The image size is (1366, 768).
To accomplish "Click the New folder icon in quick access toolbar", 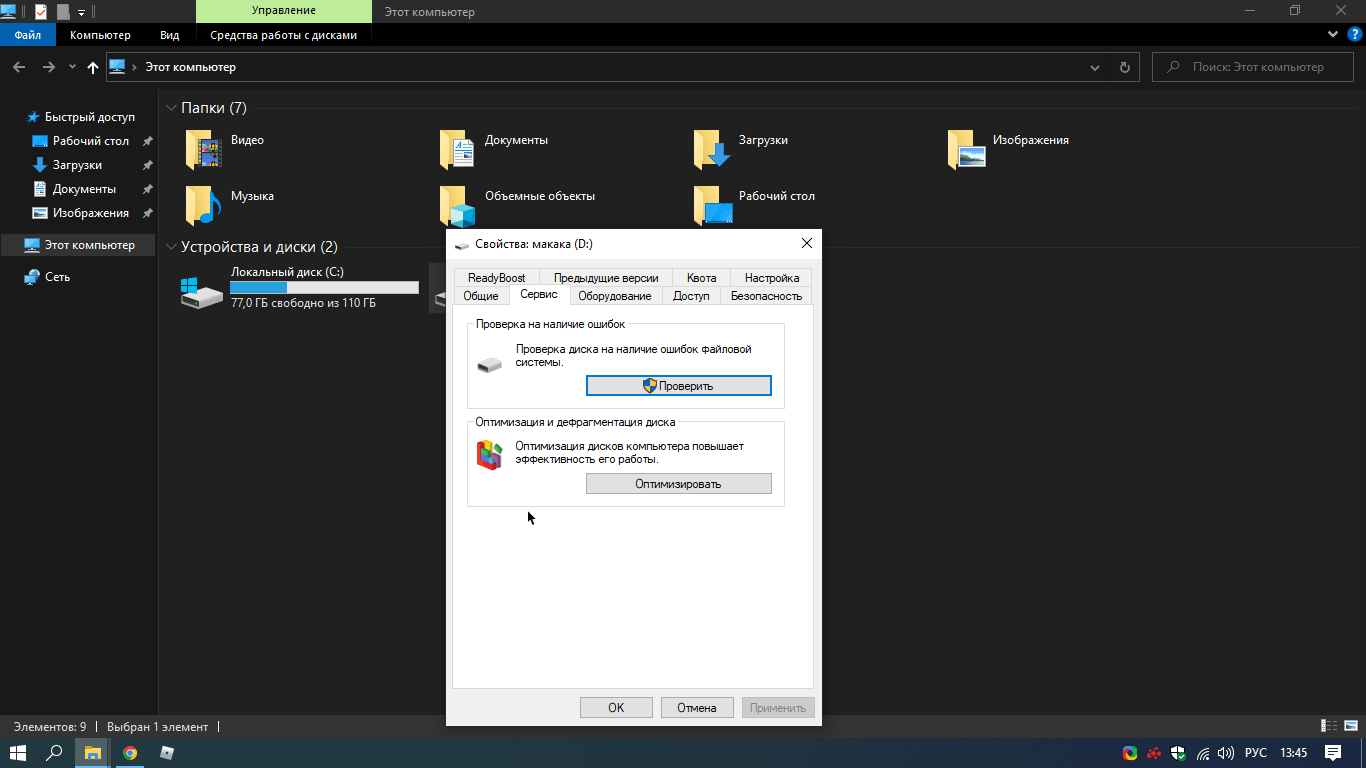I will click(63, 11).
